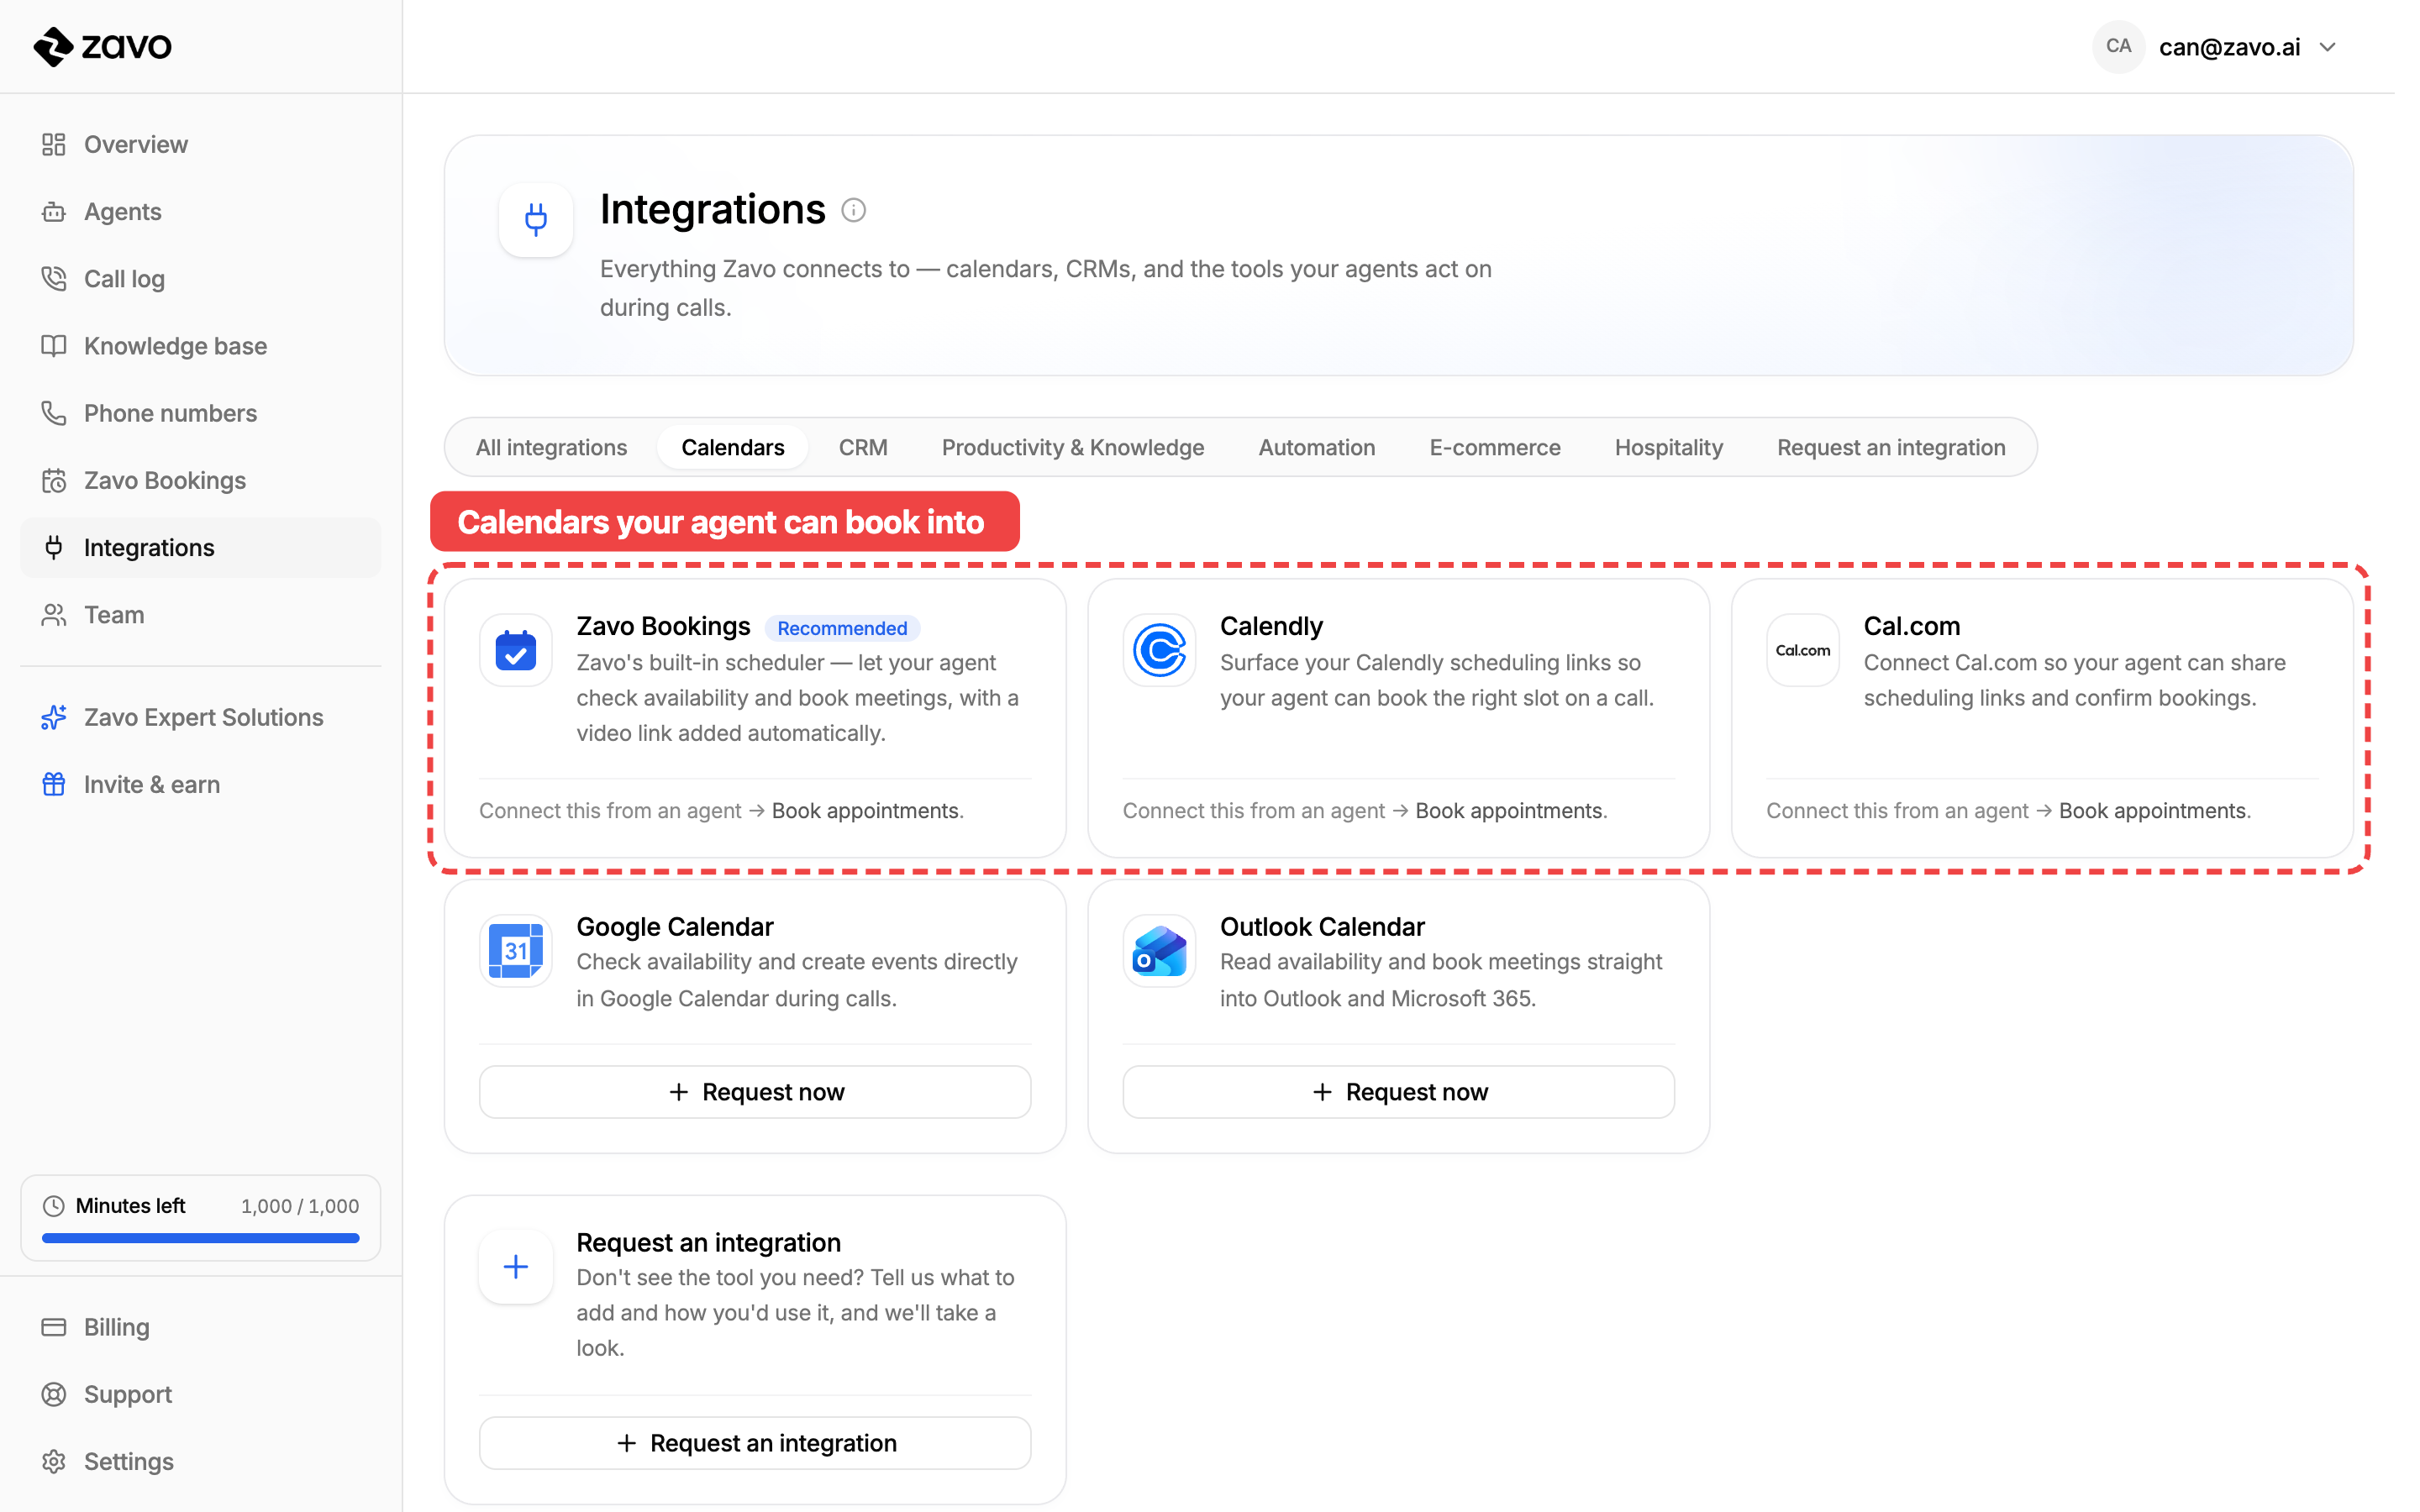Follow Book appointments link in Zavo Bookings card
The height and width of the screenshot is (1512, 2420).
[x=865, y=811]
